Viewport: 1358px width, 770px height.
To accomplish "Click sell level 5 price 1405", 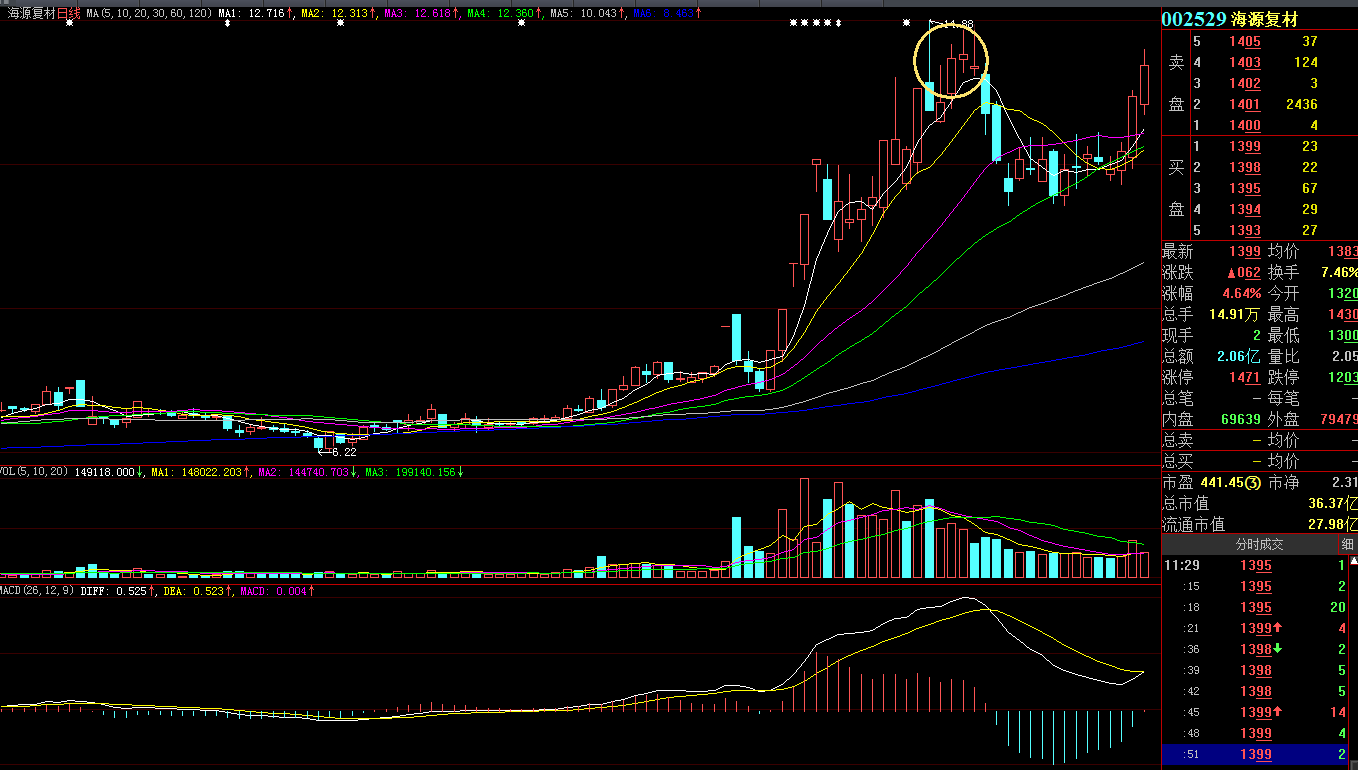I will point(1245,42).
